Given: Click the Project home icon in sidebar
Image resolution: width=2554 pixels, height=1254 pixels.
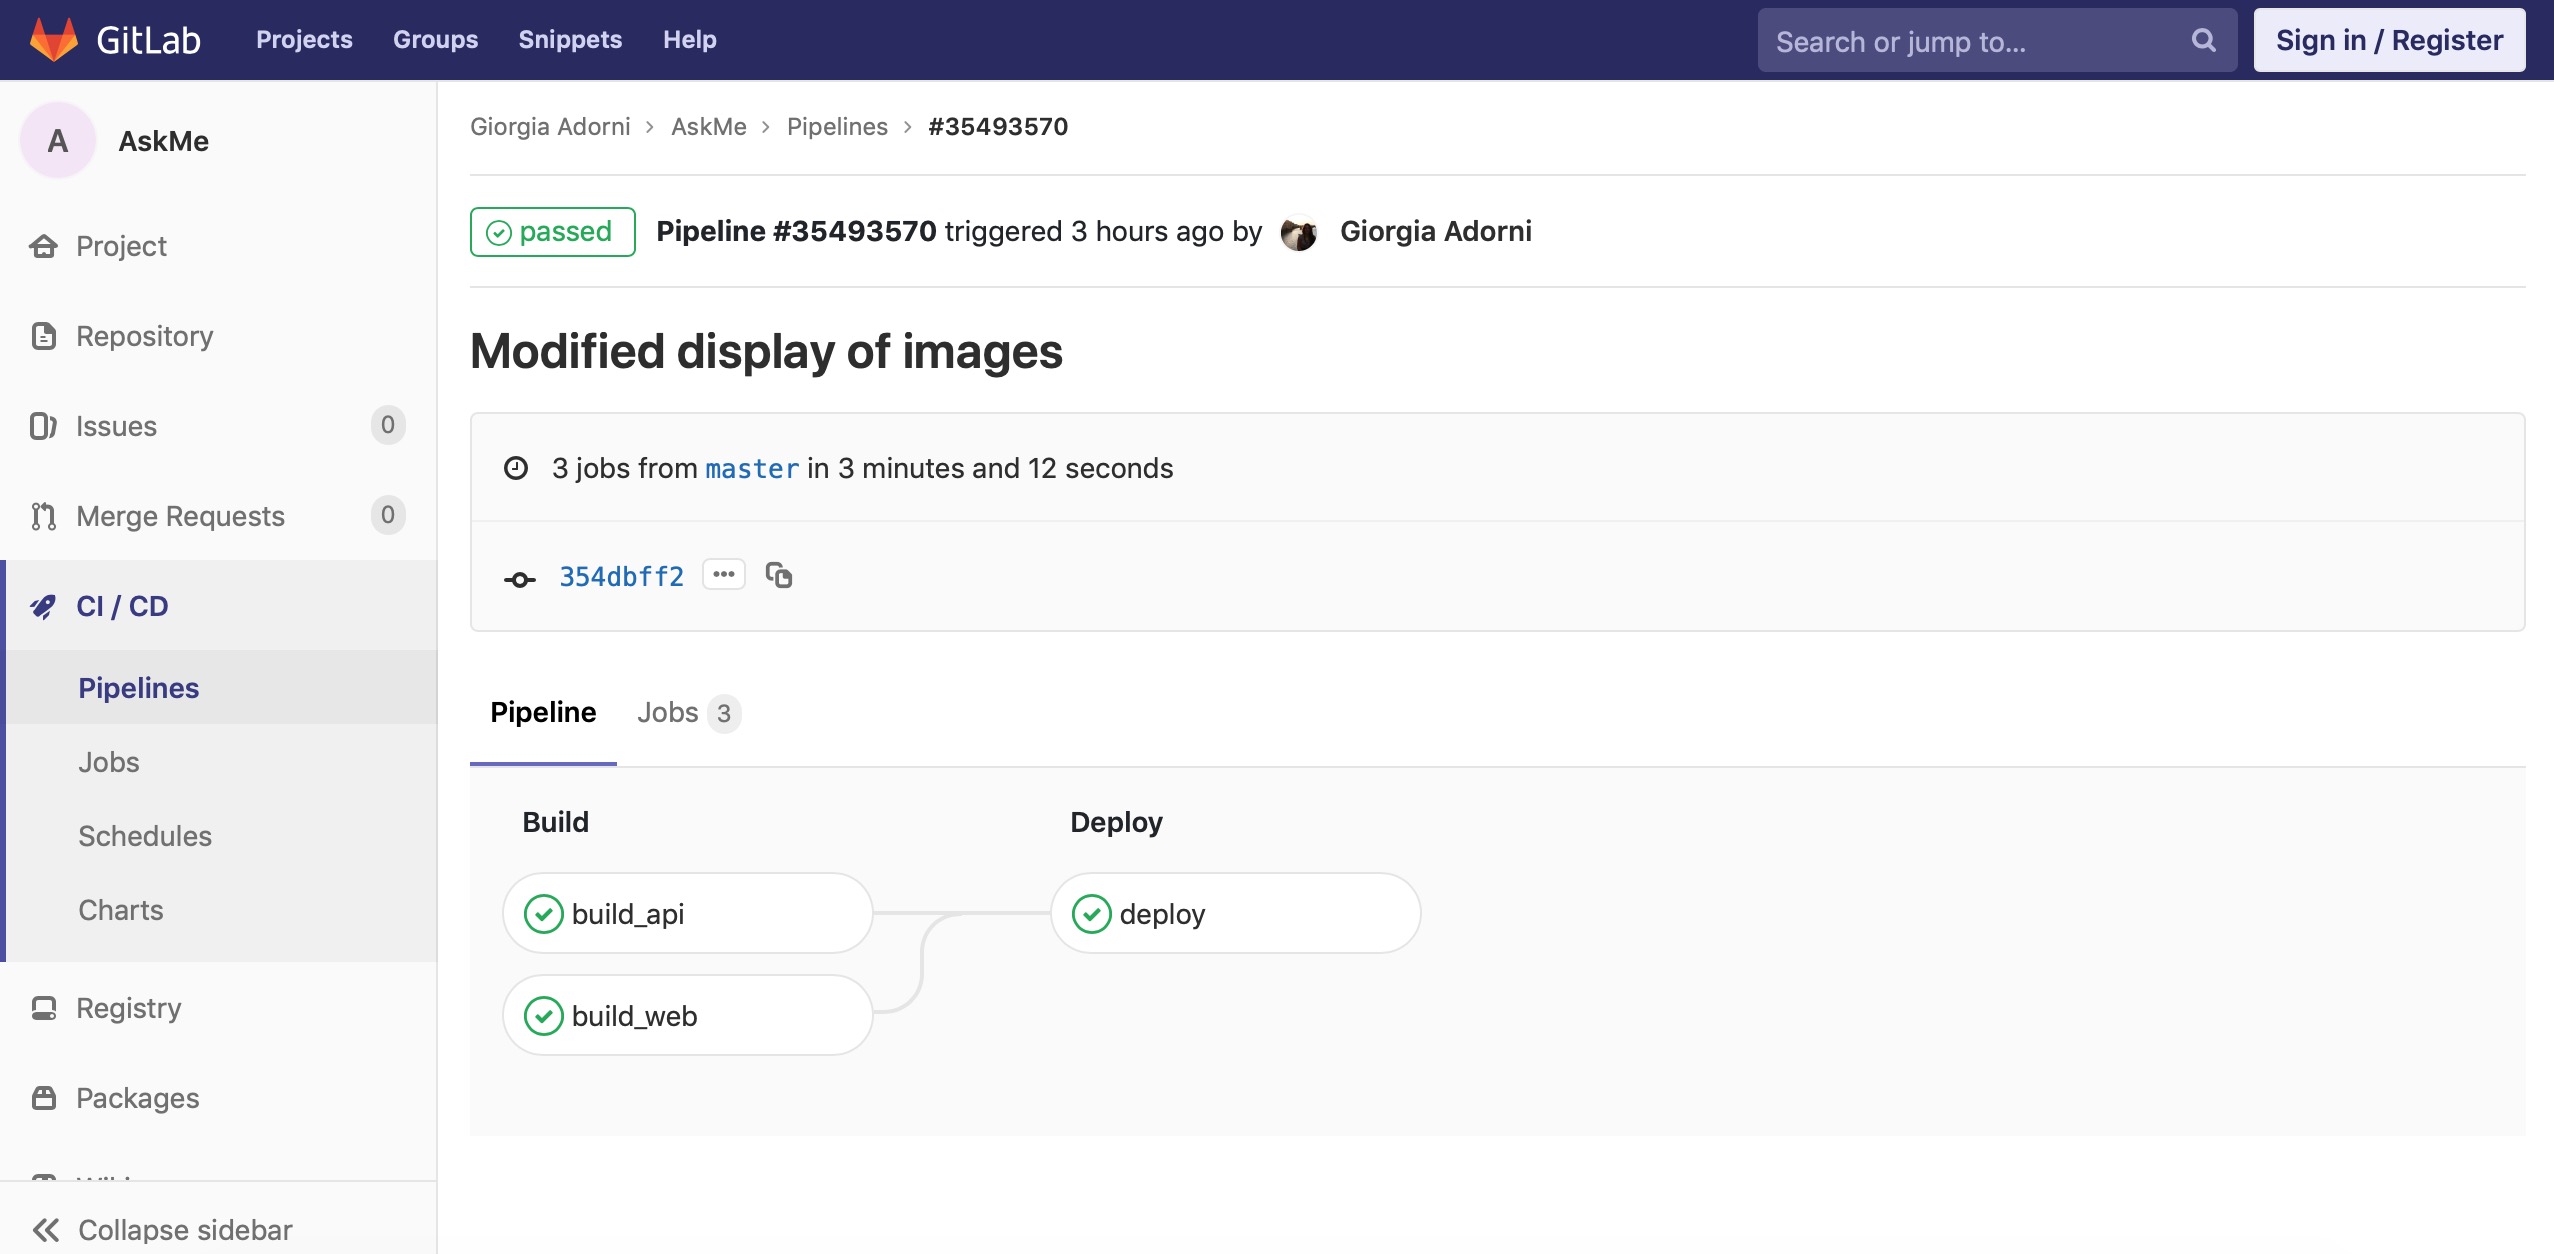Looking at the screenshot, I should point(43,246).
